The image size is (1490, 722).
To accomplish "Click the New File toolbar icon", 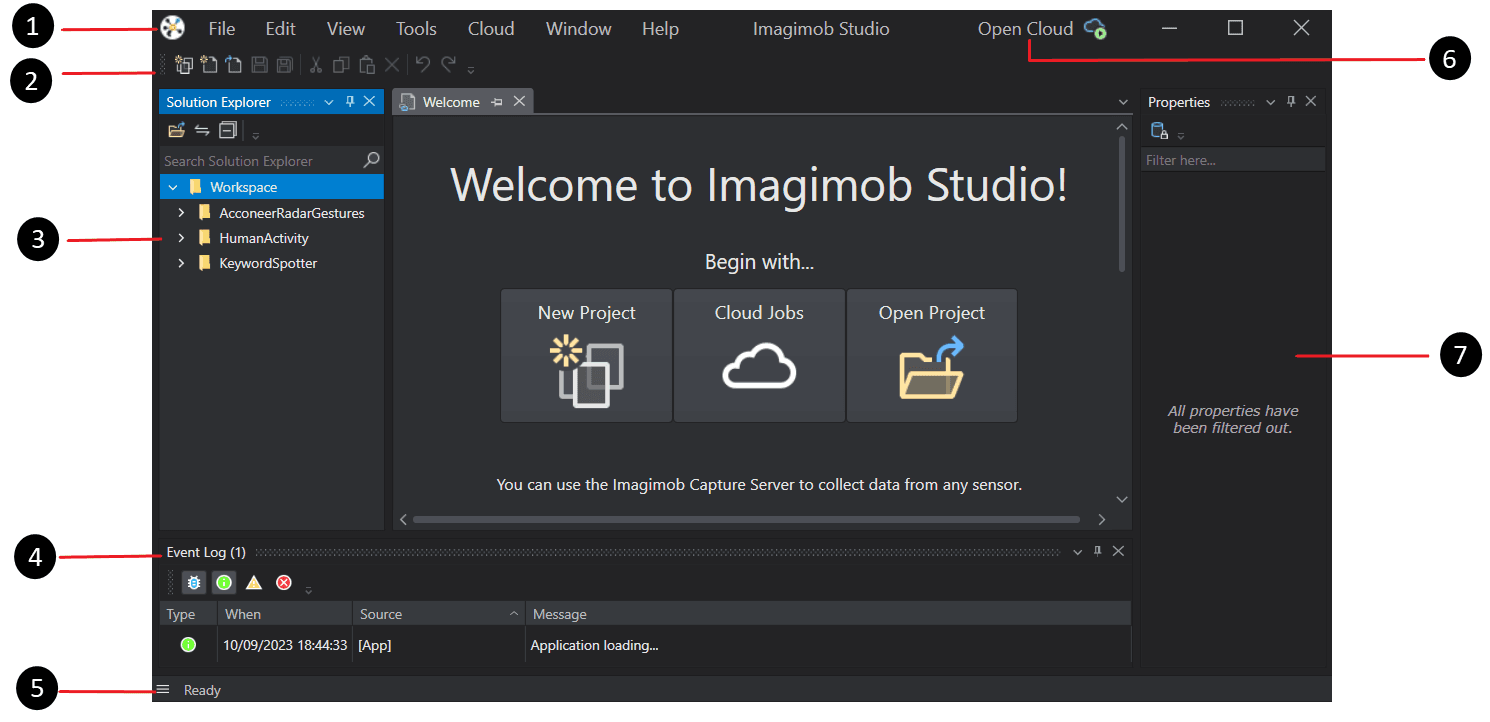I will (209, 65).
